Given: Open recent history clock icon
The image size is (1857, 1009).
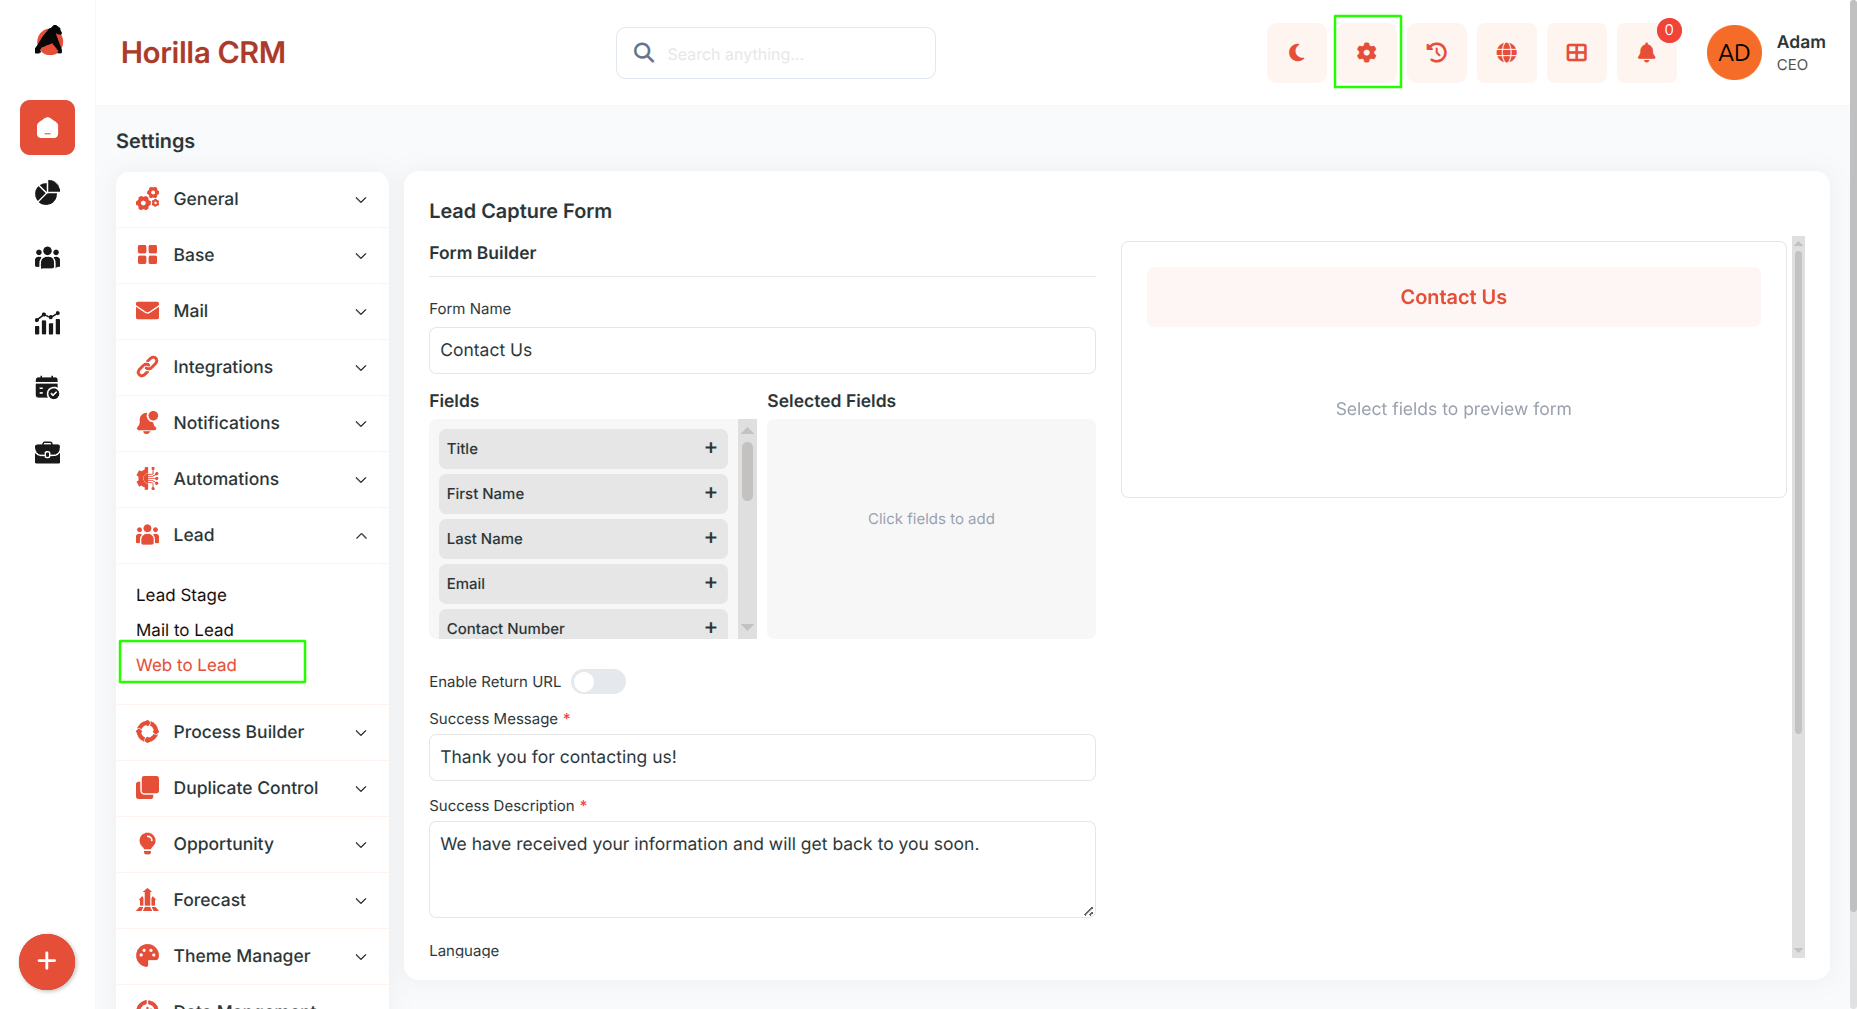Looking at the screenshot, I should (1437, 53).
